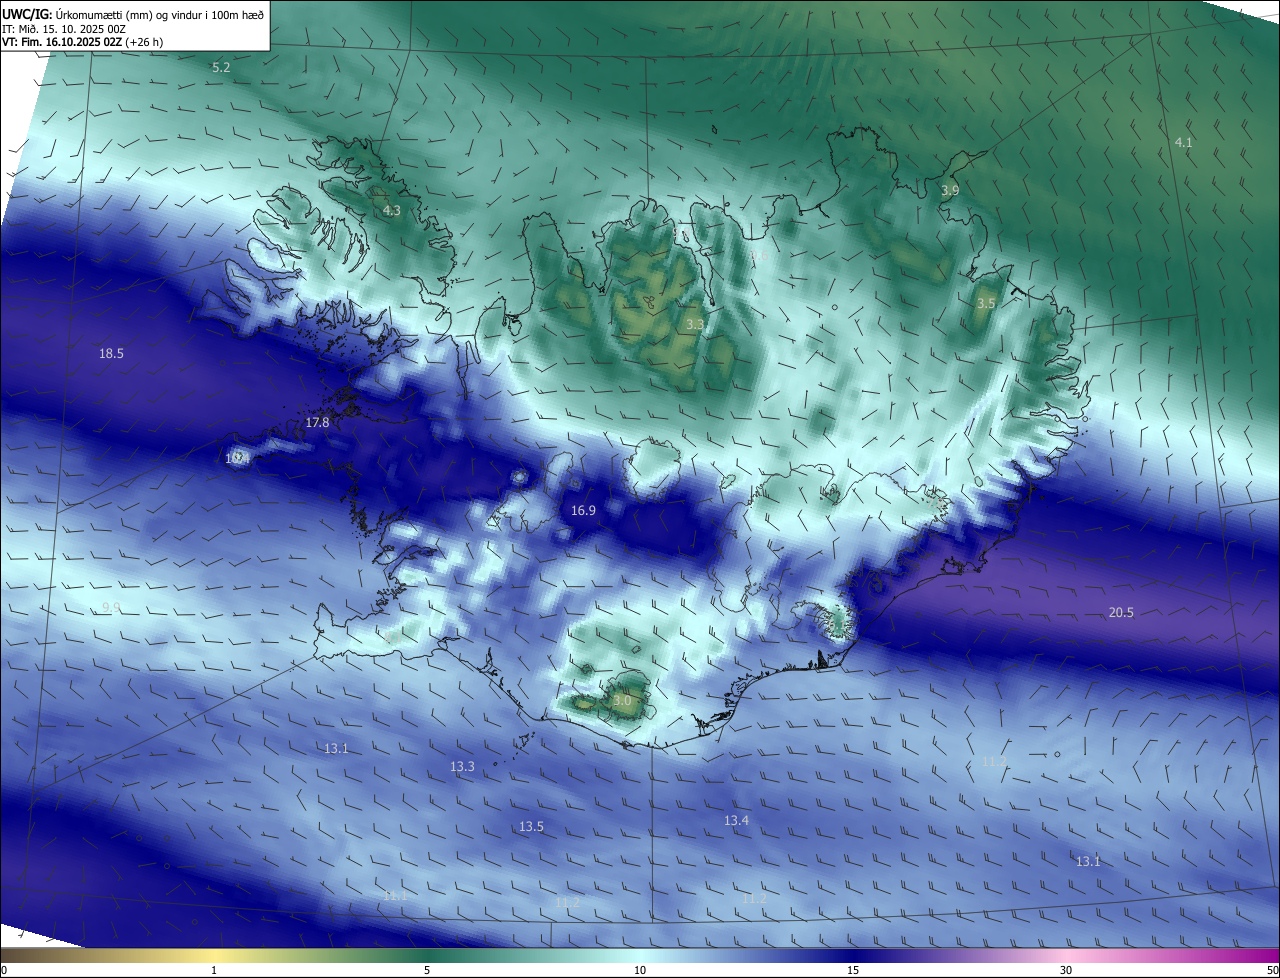
Task: Click the 20.5 value label
Action: 1121,613
